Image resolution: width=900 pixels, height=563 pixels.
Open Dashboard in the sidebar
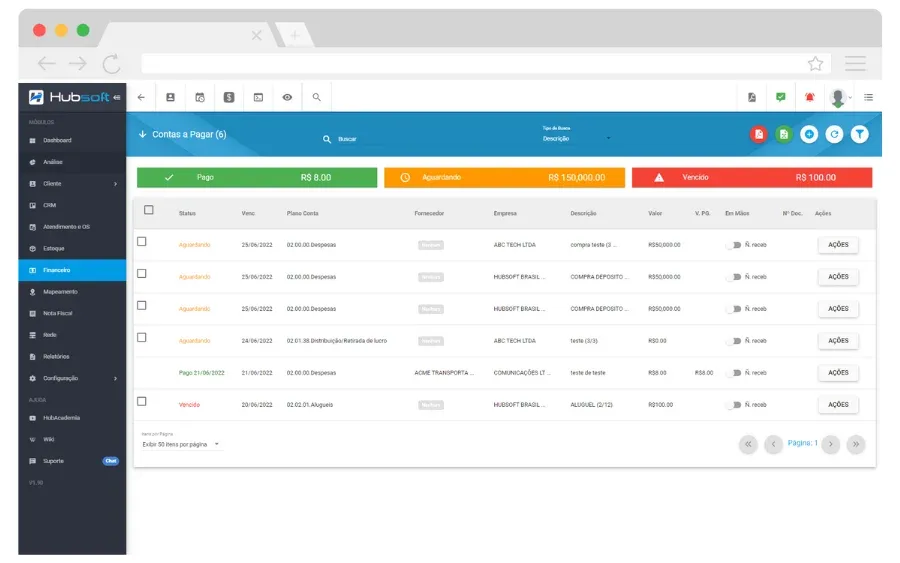click(x=72, y=141)
